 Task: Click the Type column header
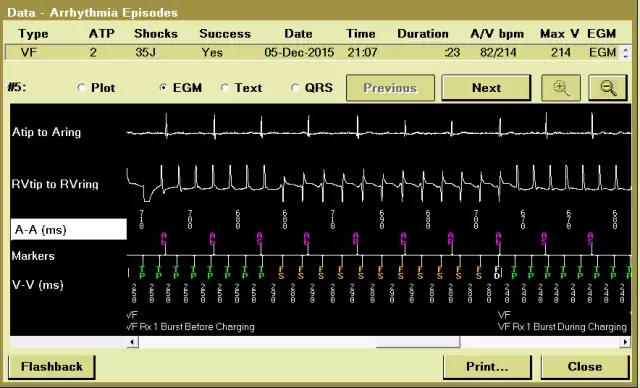click(x=33, y=34)
